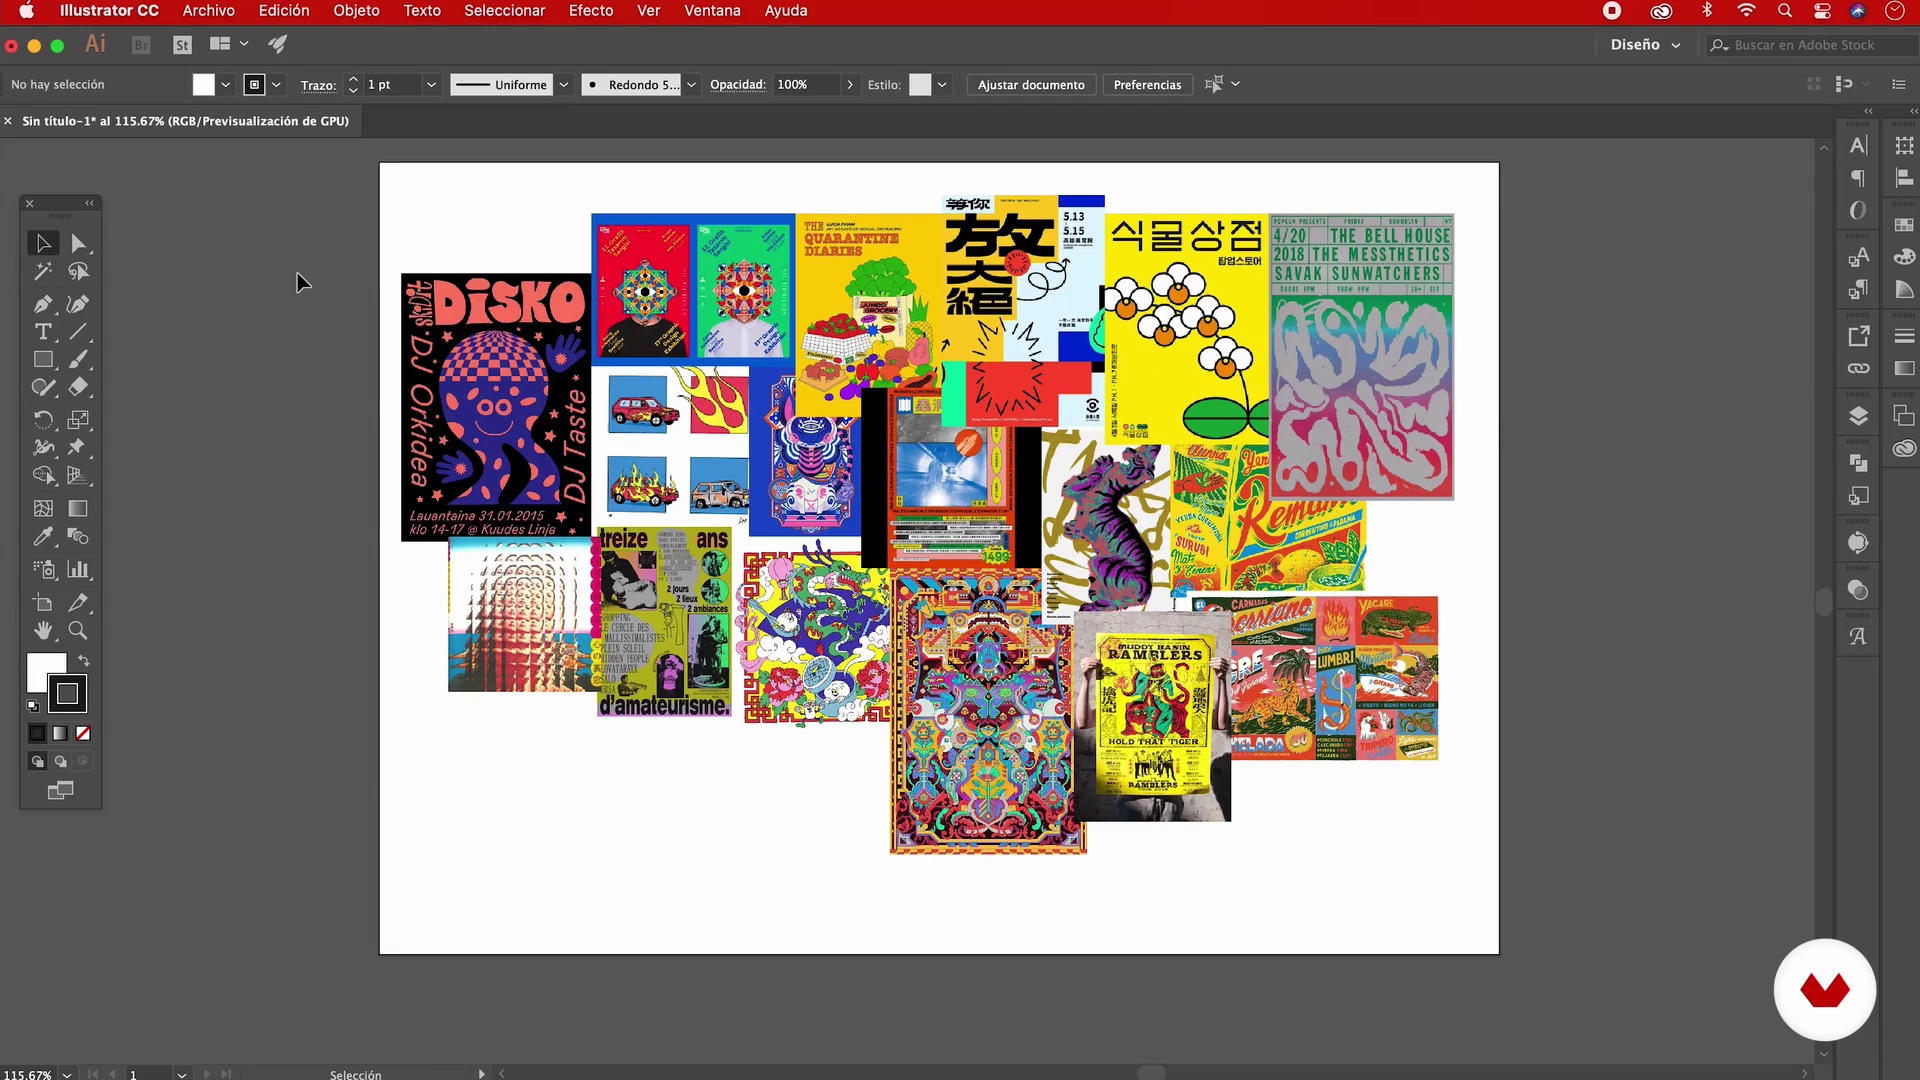Viewport: 1920px width, 1080px height.
Task: Select the Artboard tool
Action: pyautogui.click(x=43, y=603)
